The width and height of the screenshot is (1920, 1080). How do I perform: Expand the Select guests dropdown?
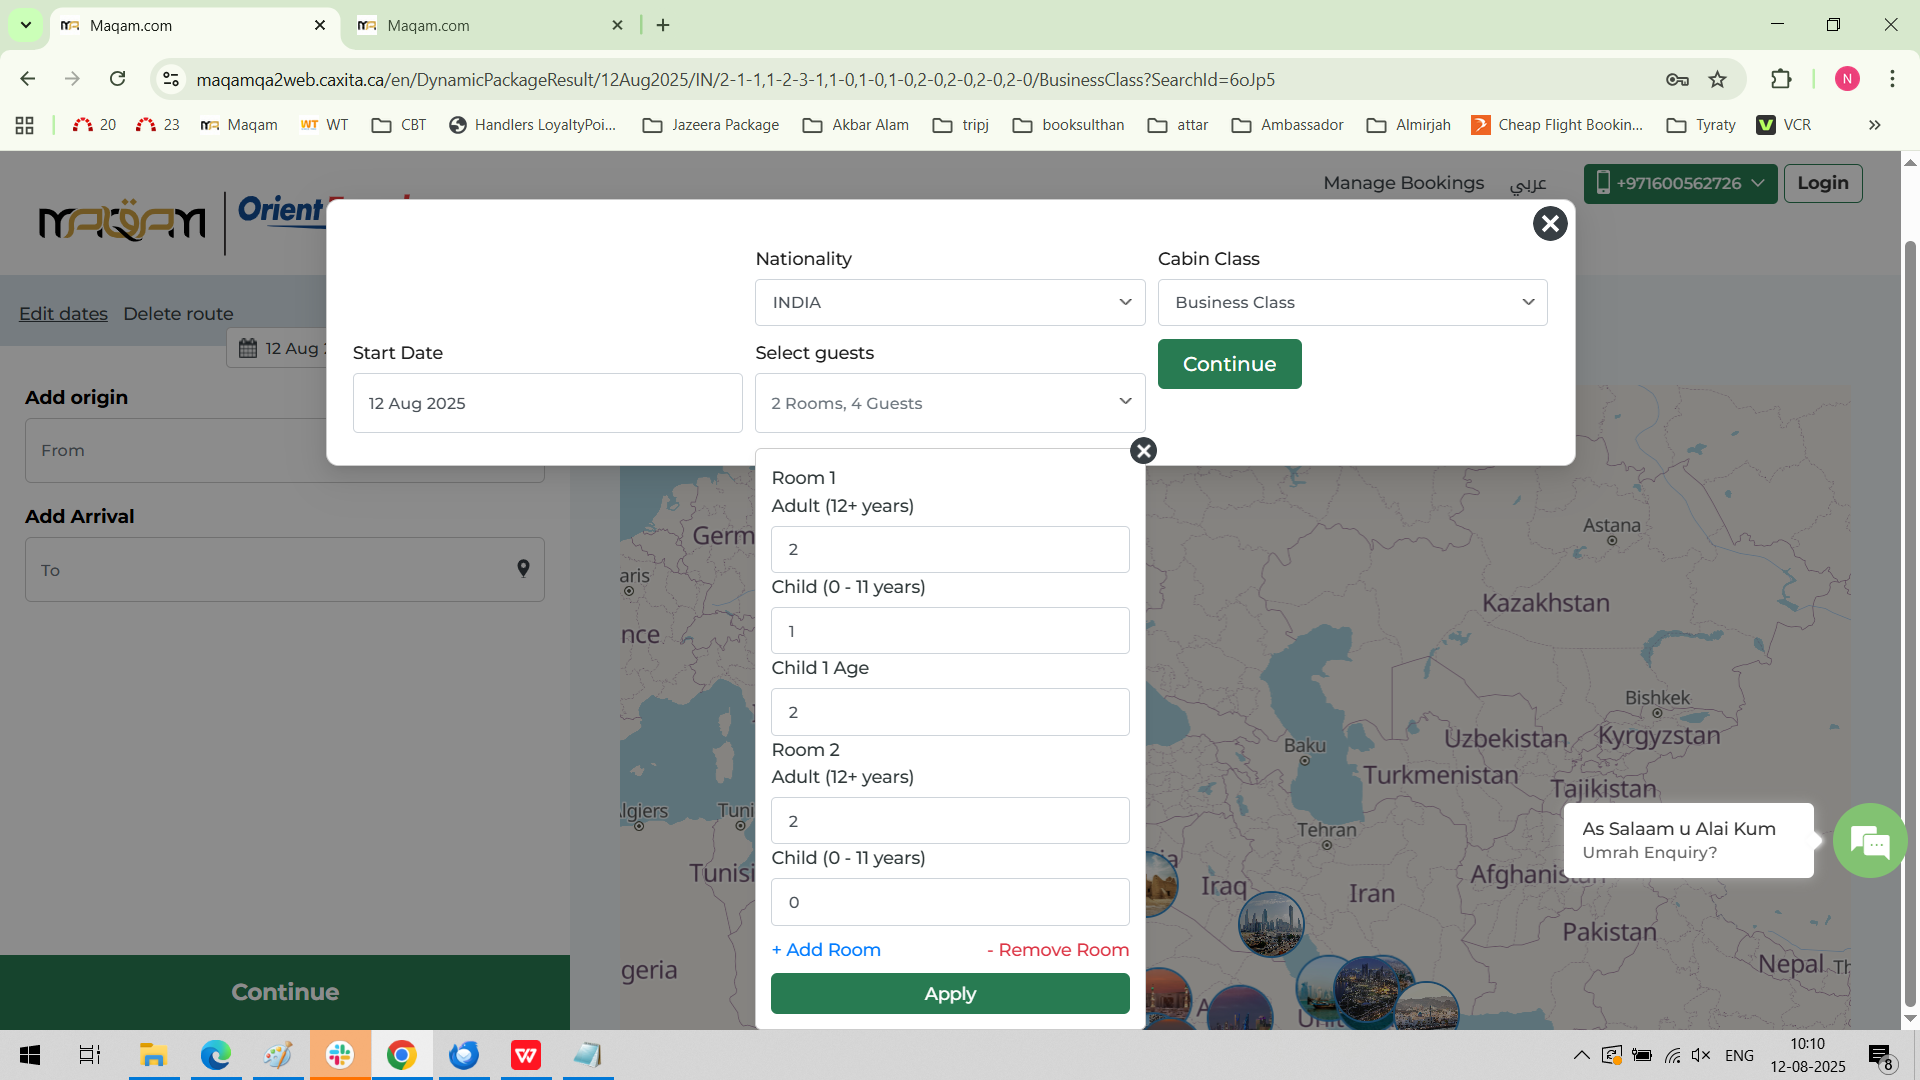(949, 403)
